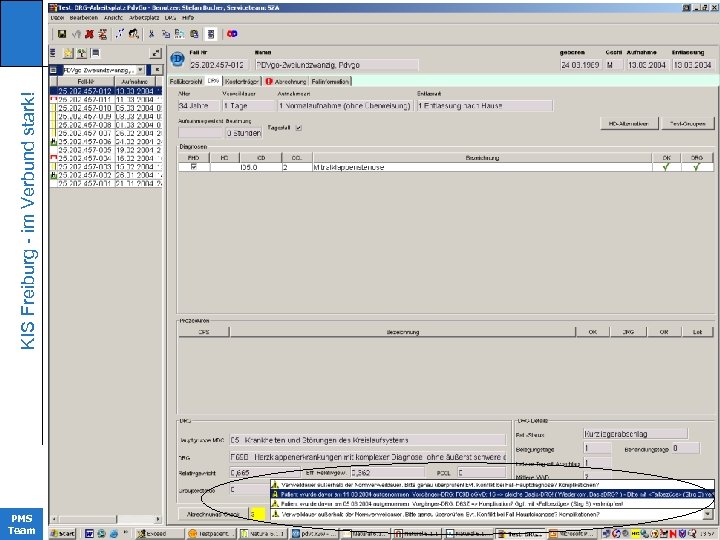Switch to the Fallinformation tab
This screenshot has width=720, height=540.
(330, 81)
